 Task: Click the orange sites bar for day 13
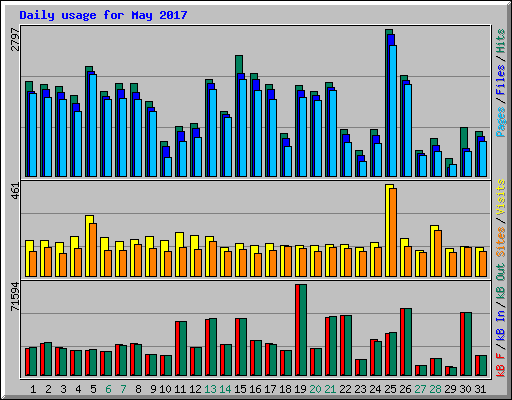213,259
